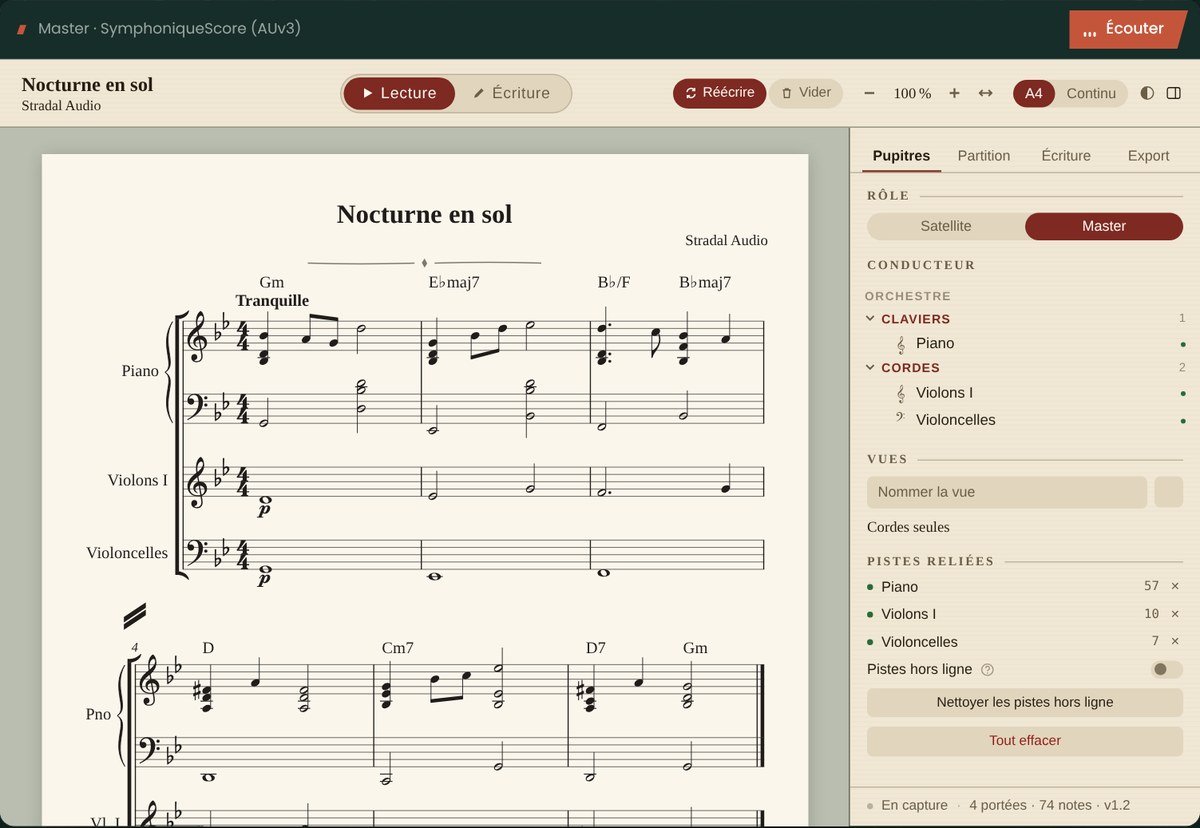Remove linked Piano track with the ×
1200x828 pixels.
1175,586
